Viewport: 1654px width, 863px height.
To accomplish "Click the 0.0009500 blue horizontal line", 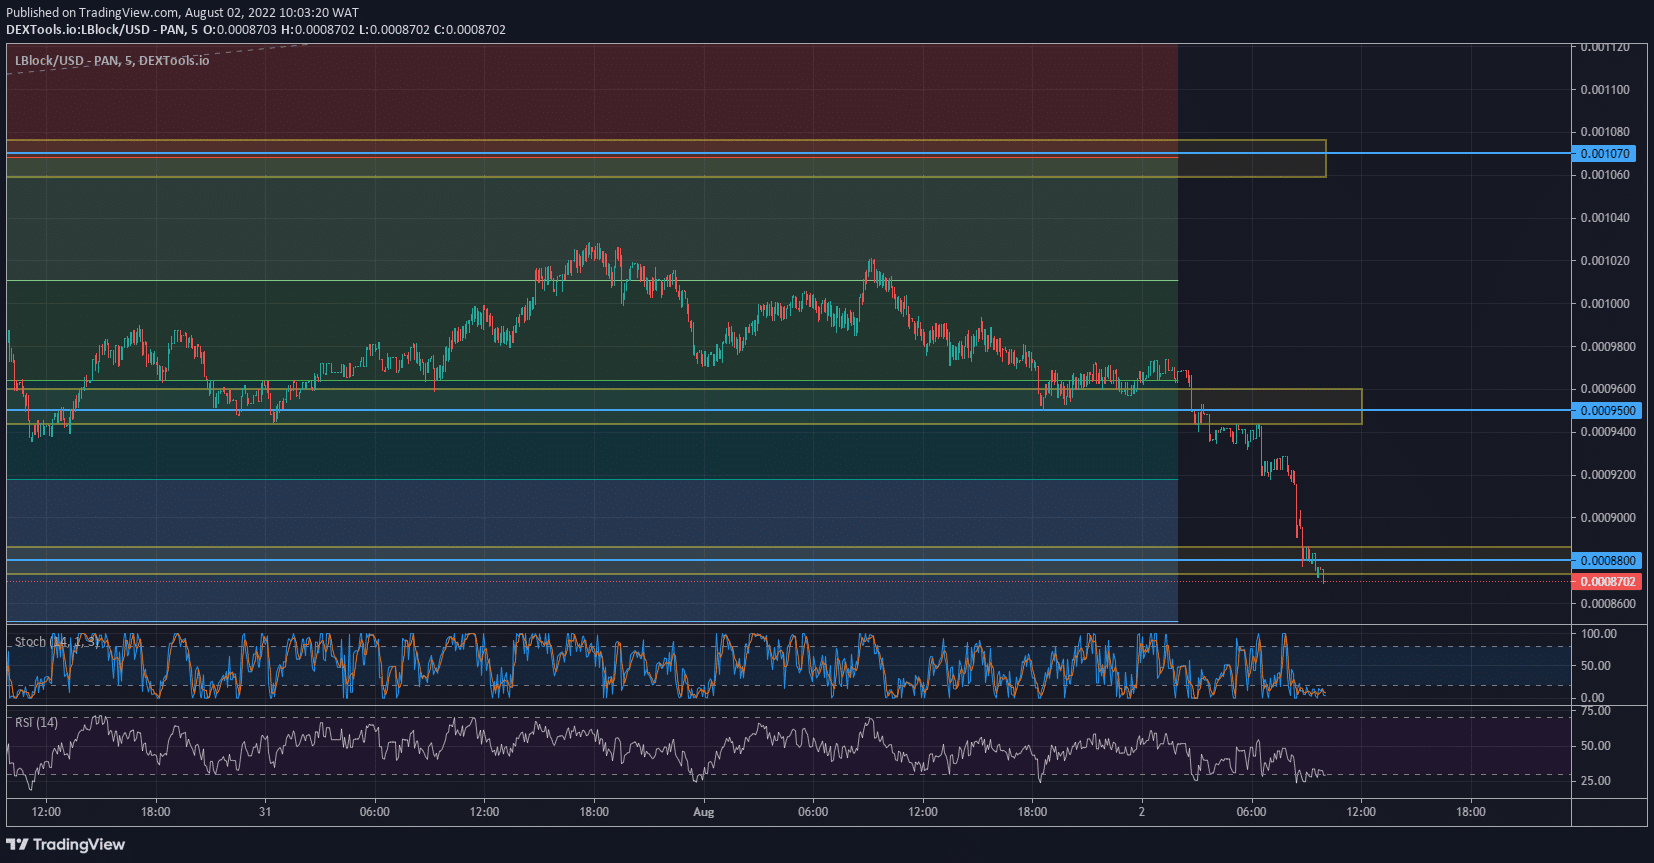I will tap(788, 410).
